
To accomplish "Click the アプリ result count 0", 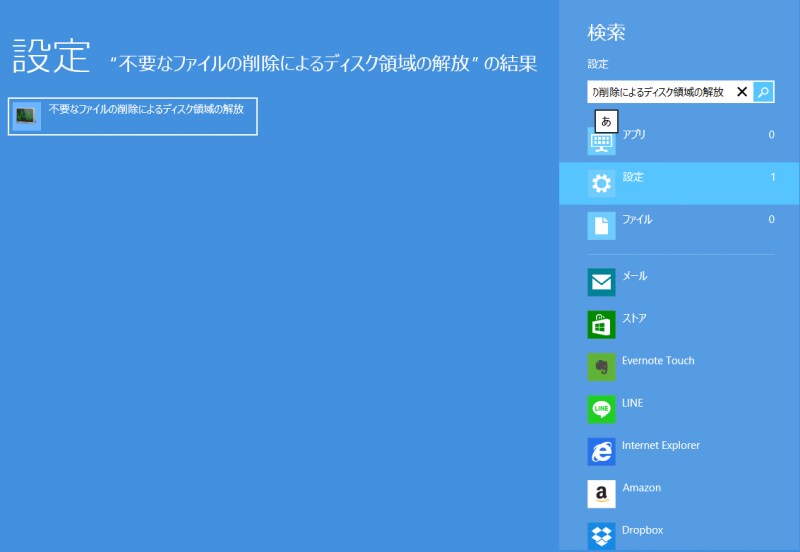I will tap(771, 135).
